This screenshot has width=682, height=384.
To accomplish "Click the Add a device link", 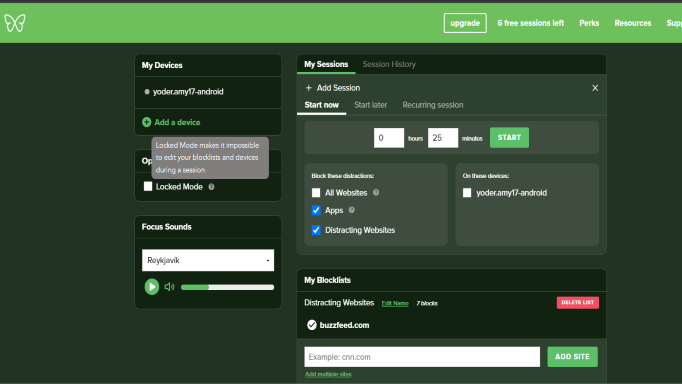I will [177, 122].
